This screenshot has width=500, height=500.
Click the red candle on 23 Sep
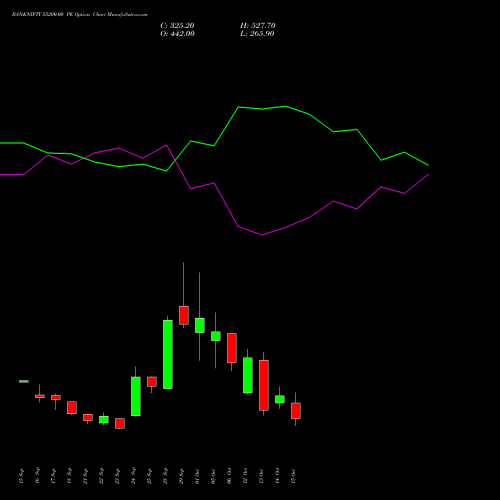[120, 423]
